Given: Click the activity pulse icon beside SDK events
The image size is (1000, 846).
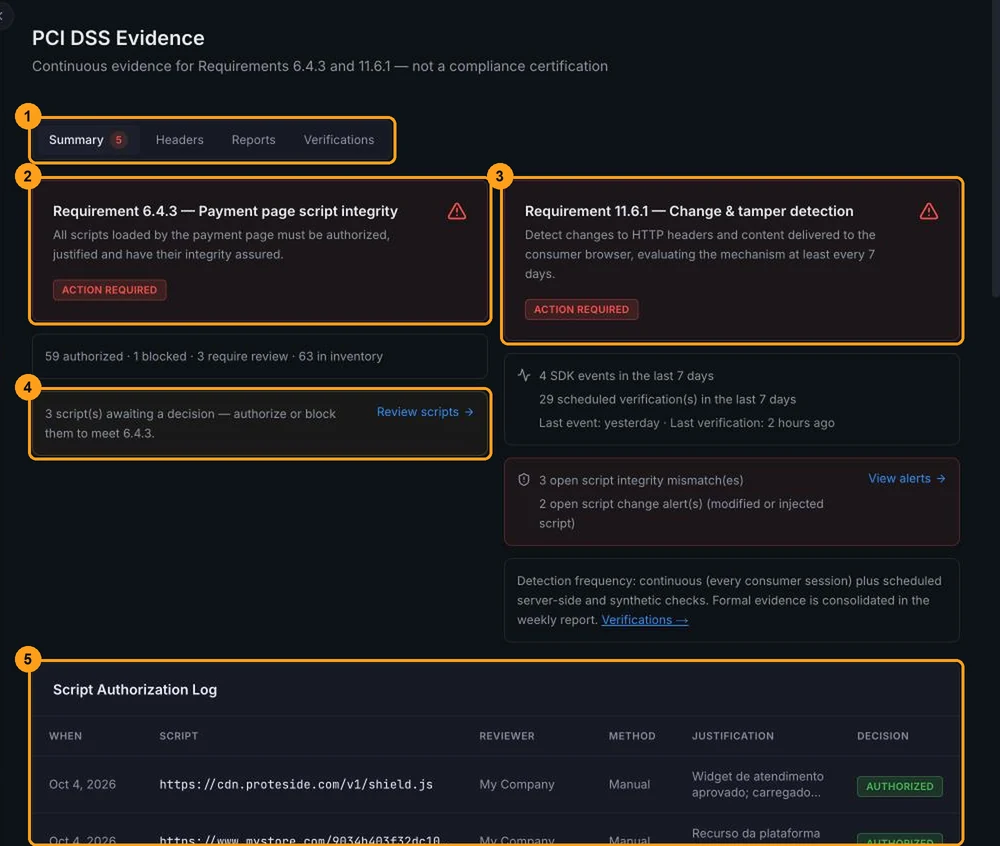Looking at the screenshot, I should click(524, 375).
